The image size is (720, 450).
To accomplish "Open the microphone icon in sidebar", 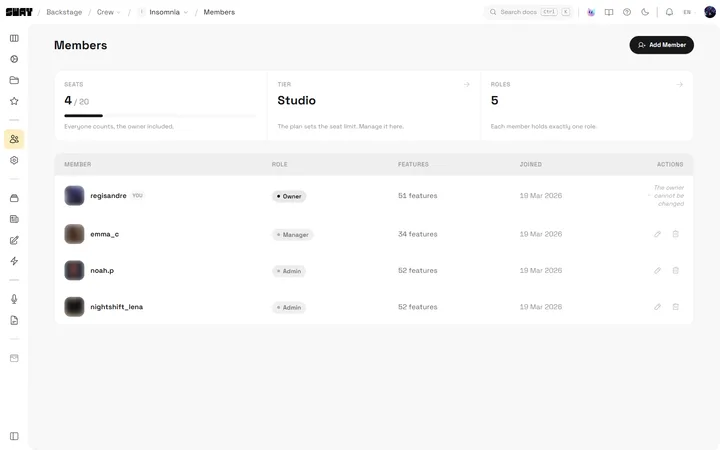I will tap(14, 299).
